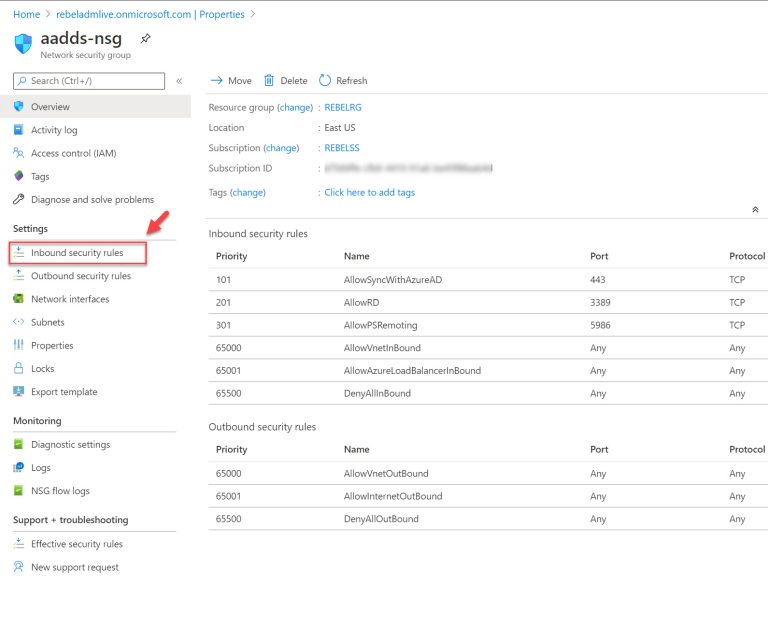
Task: Open the Overview menu item
Action: pyautogui.click(x=96, y=106)
